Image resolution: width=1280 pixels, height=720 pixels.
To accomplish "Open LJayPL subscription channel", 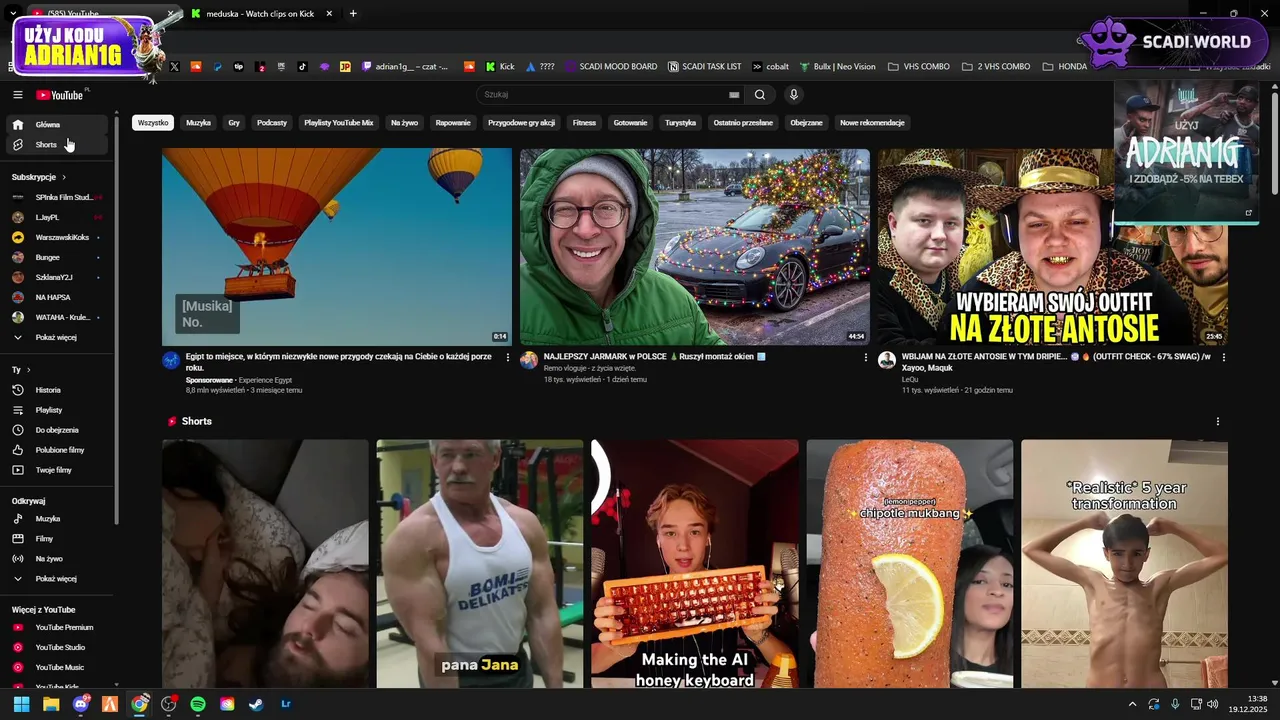I will pos(57,217).
